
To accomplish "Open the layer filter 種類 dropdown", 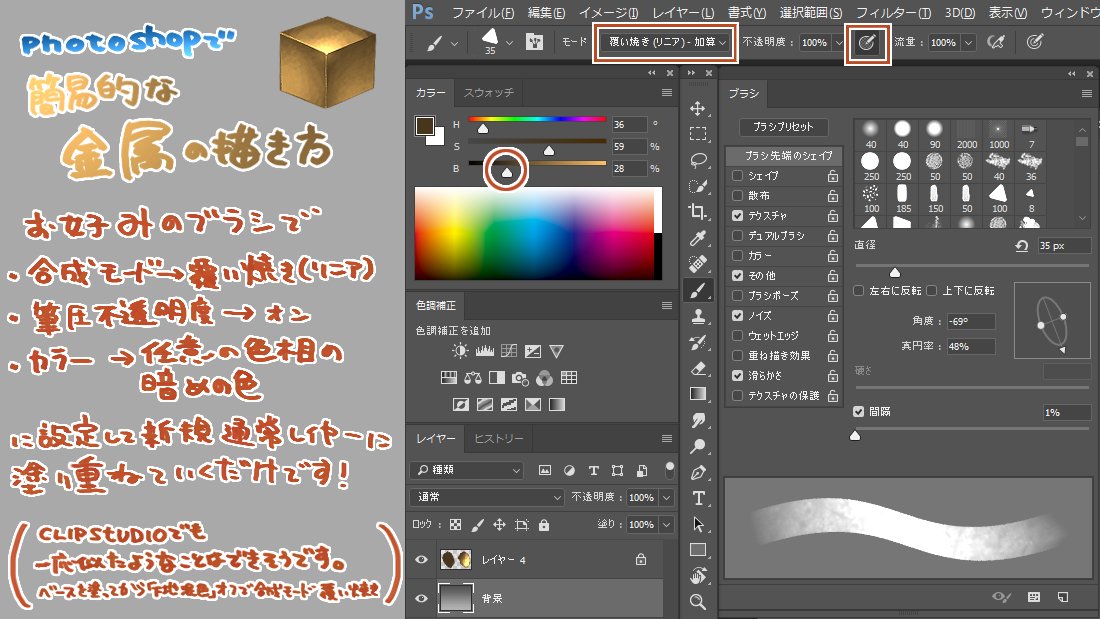I will coord(467,470).
